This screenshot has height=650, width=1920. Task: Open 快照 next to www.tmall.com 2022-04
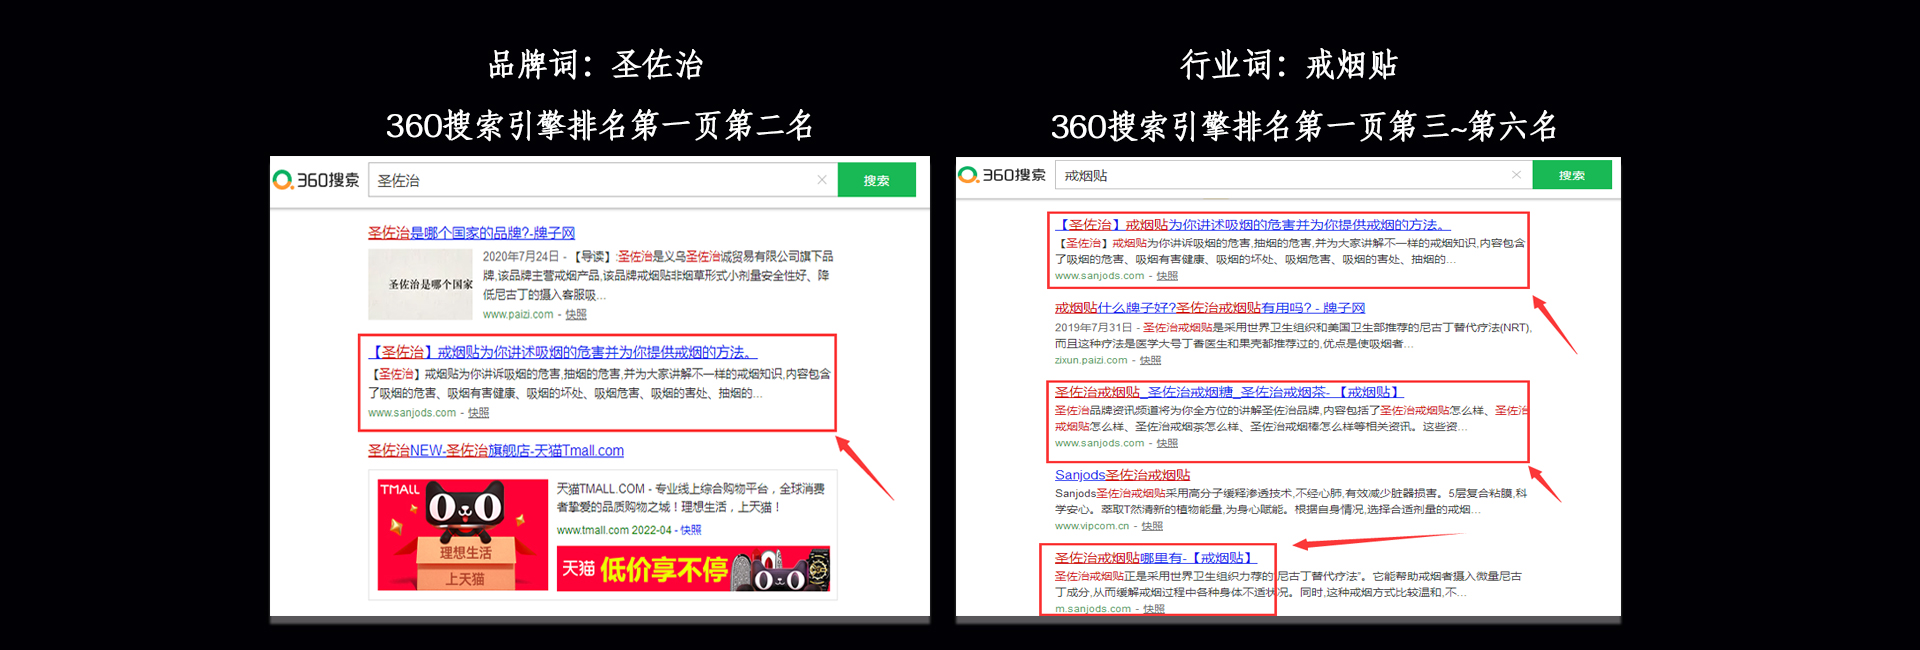point(691,530)
